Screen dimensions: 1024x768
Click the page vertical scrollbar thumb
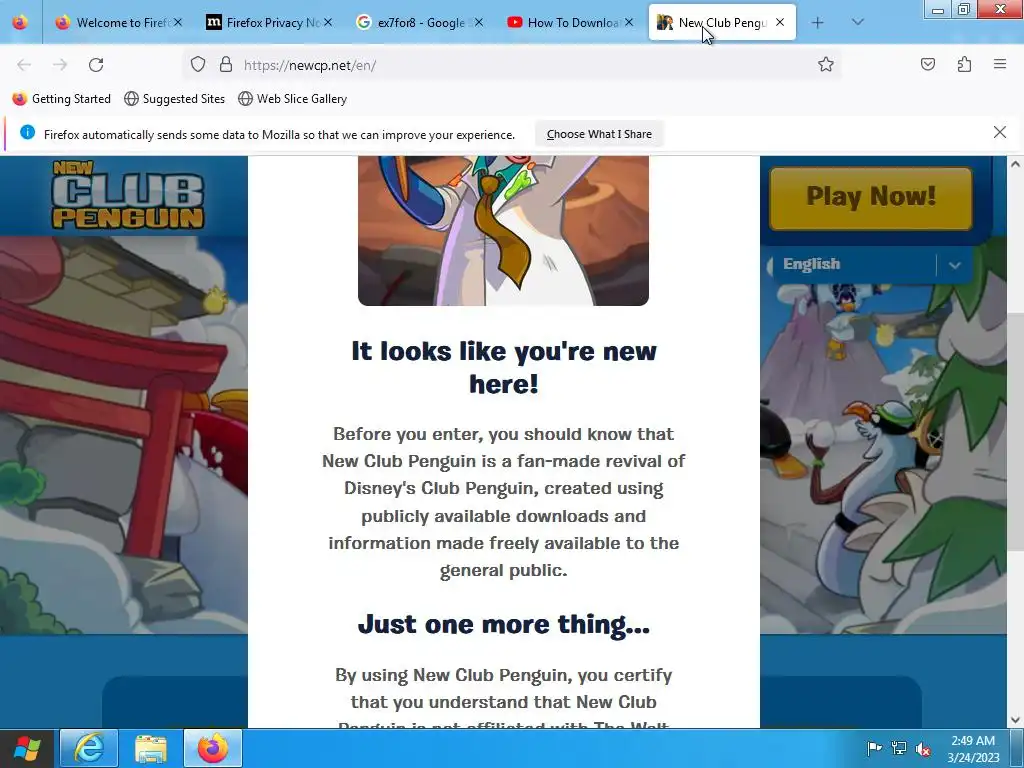pyautogui.click(x=1015, y=431)
